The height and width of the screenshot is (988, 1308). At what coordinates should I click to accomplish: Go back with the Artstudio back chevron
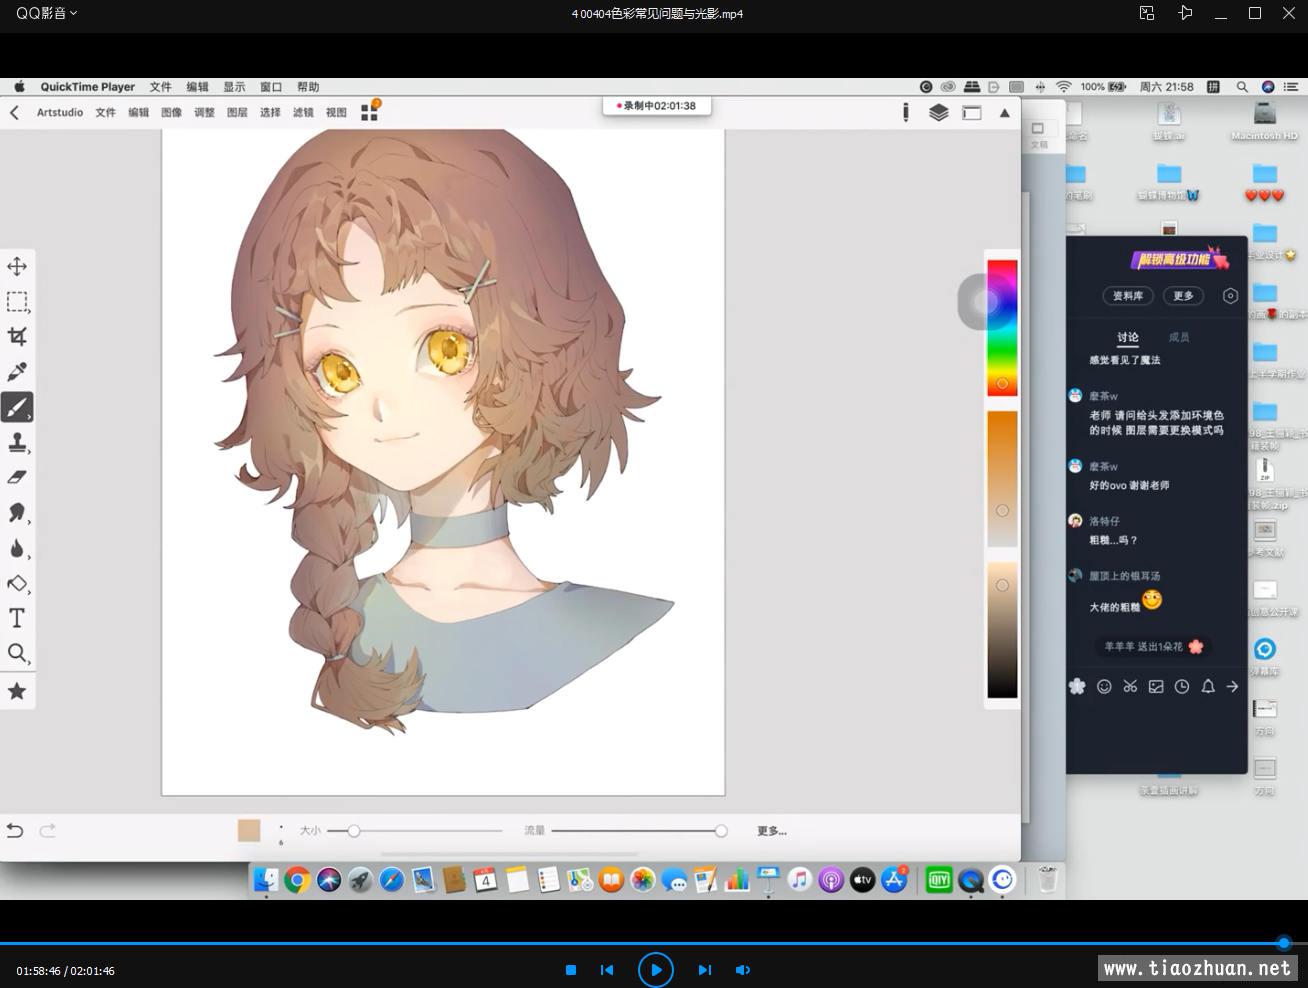tap(14, 113)
